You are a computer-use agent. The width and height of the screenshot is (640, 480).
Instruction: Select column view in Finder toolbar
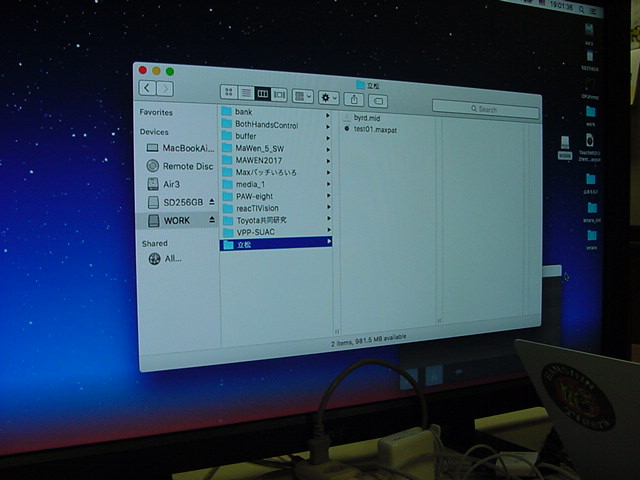click(262, 94)
